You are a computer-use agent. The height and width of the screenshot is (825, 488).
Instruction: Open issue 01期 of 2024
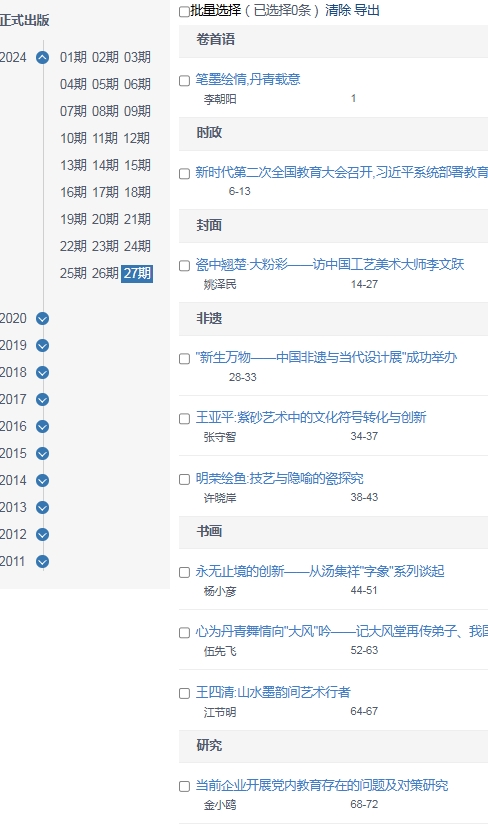pyautogui.click(x=73, y=57)
